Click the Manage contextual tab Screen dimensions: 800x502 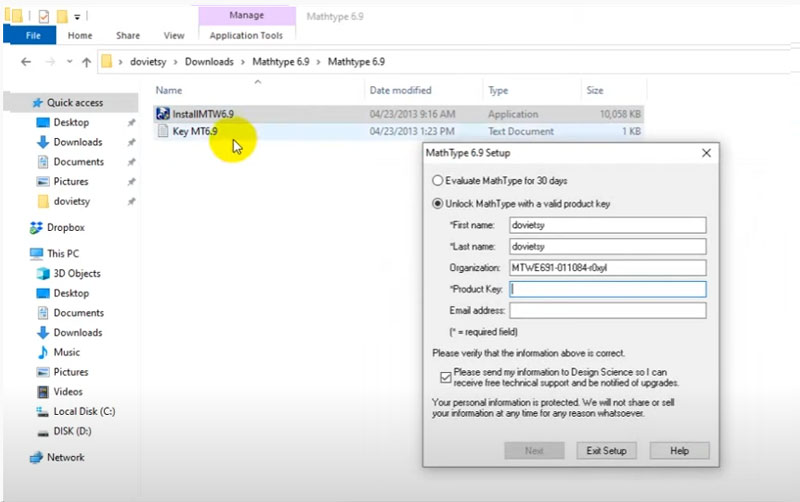point(246,15)
